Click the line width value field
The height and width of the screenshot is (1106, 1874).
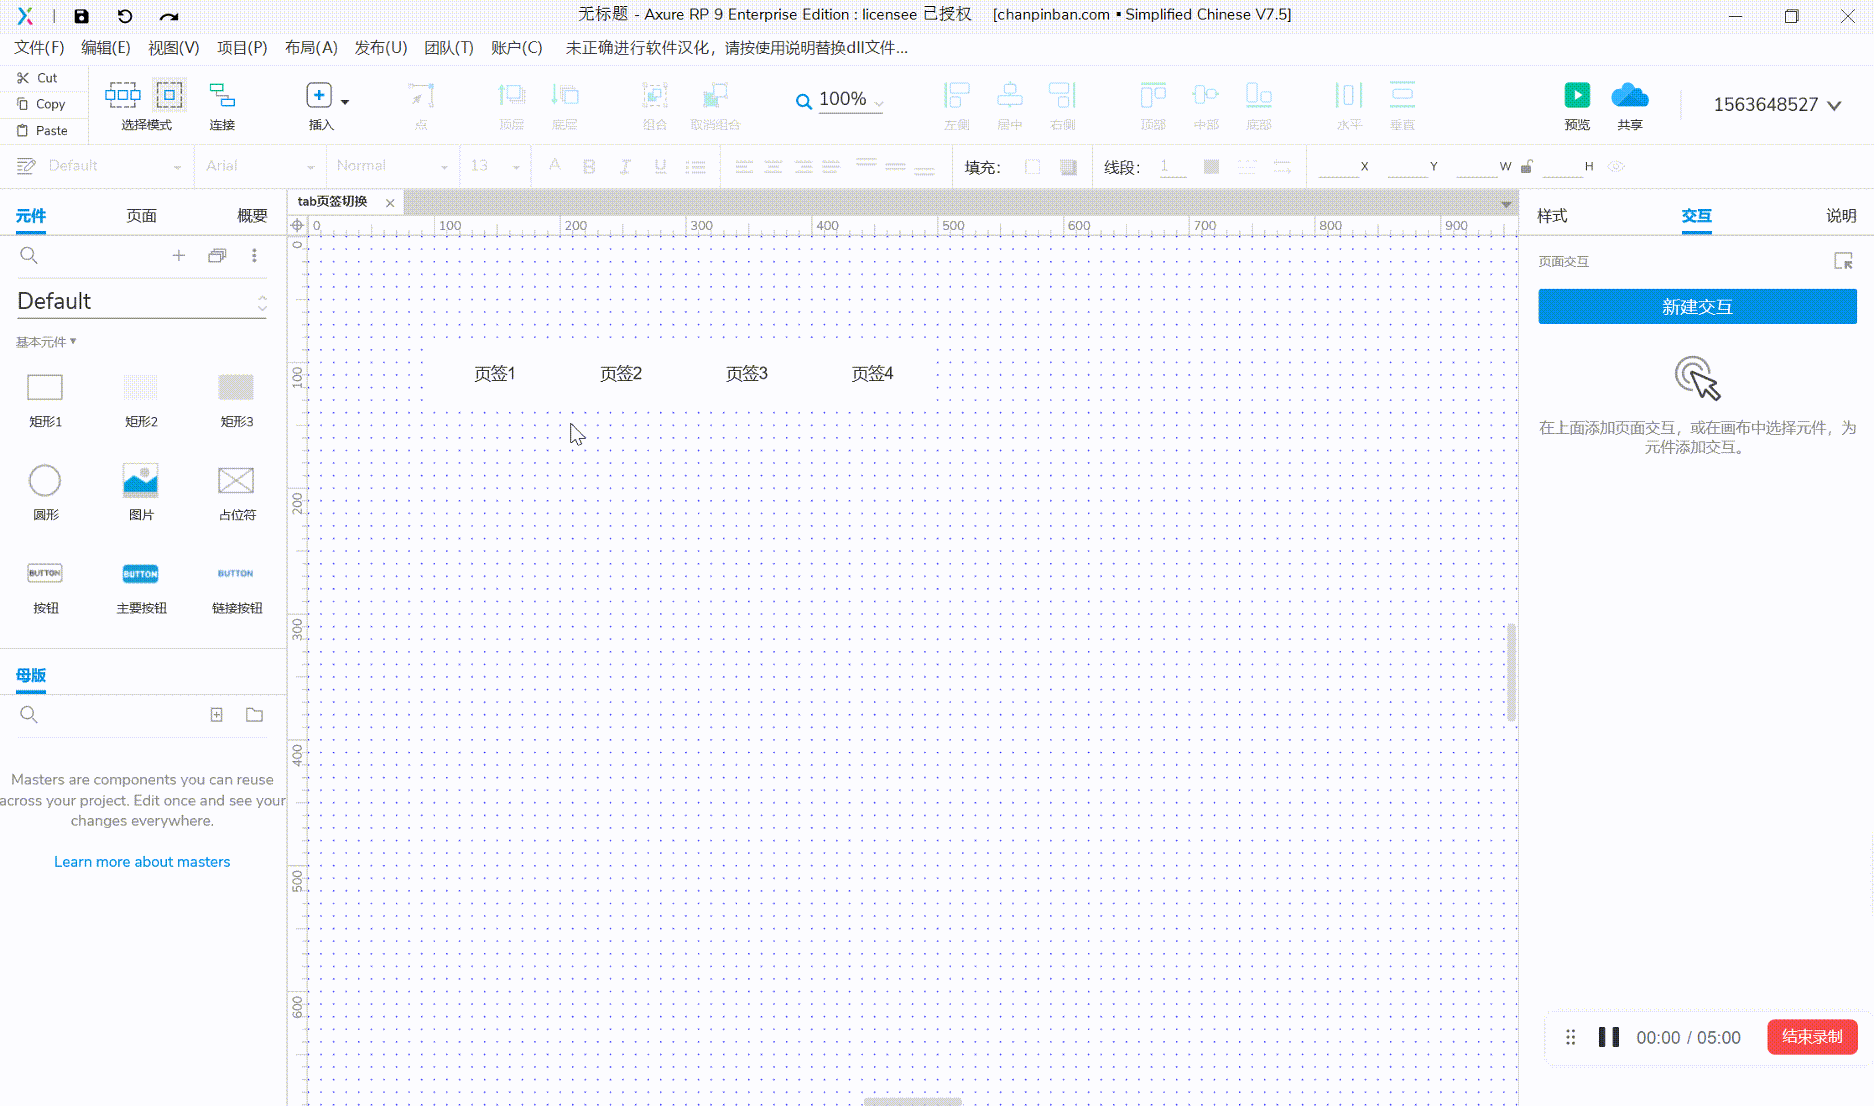click(1172, 167)
